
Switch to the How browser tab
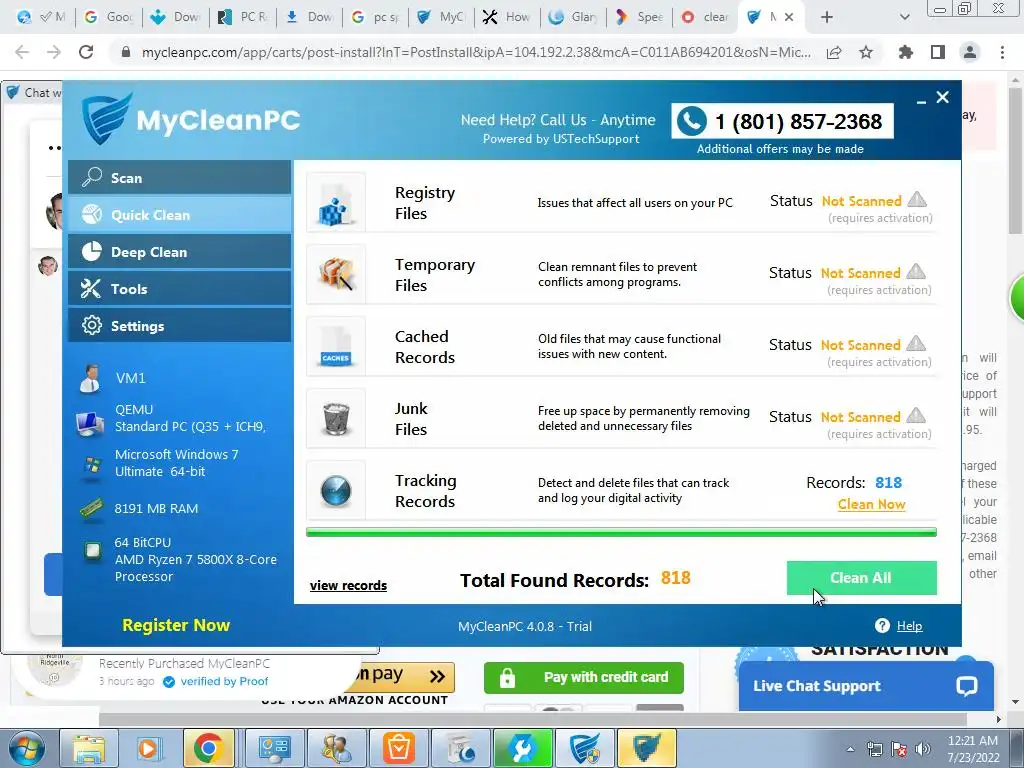coord(507,17)
